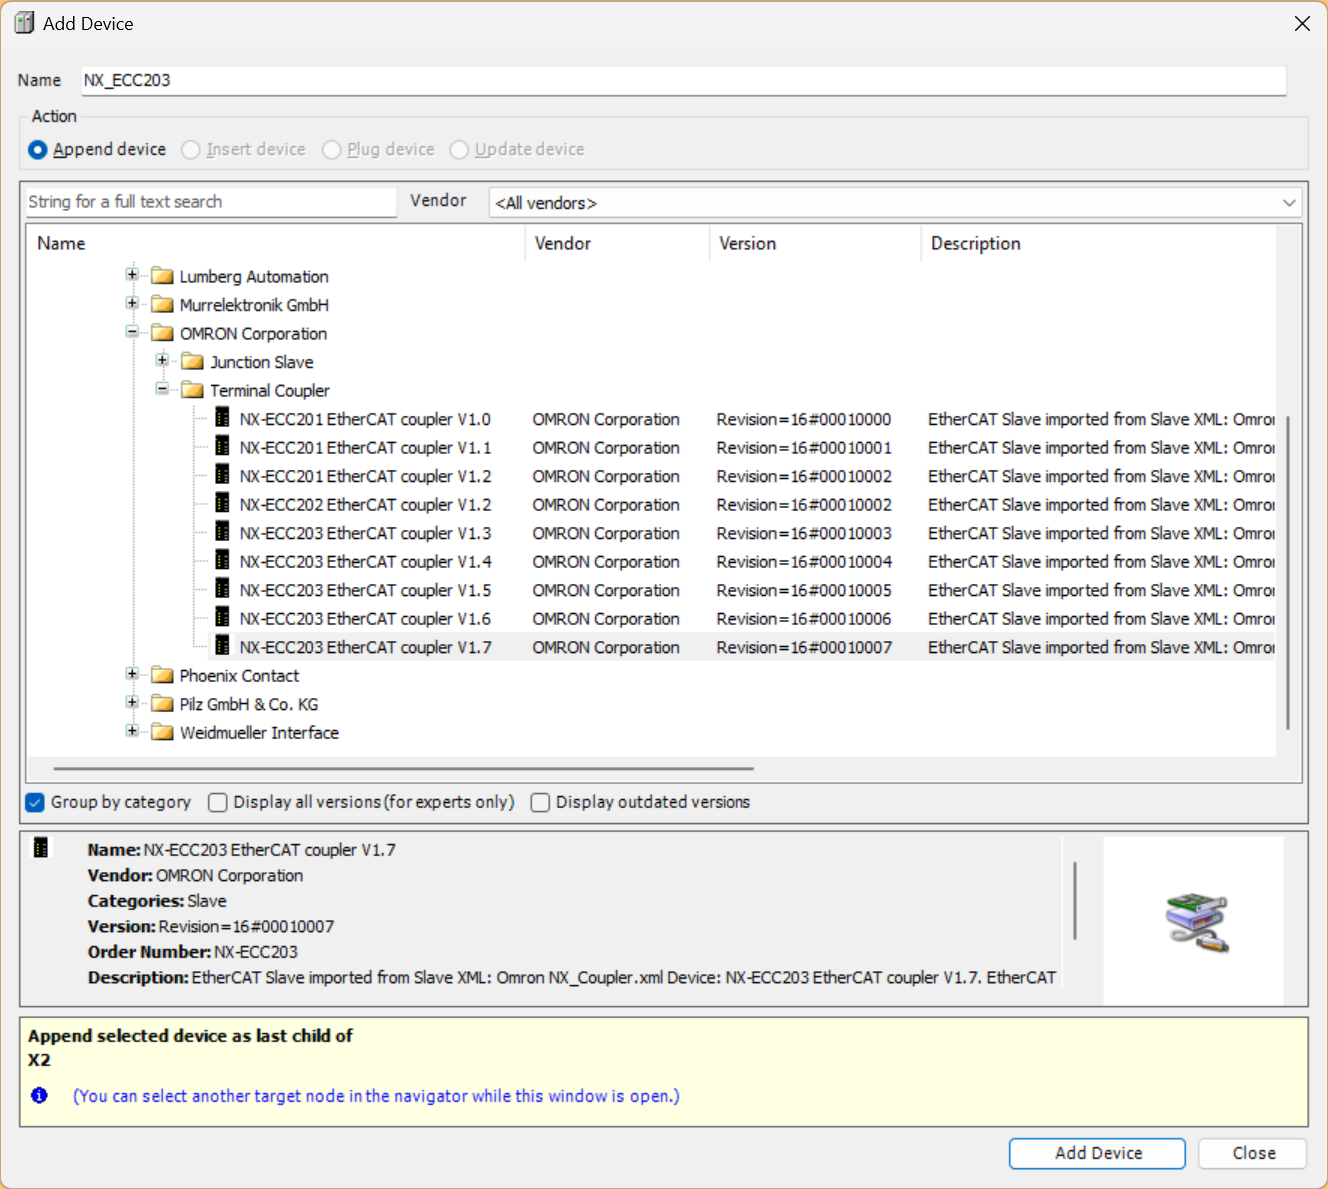This screenshot has width=1328, height=1189.
Task: Uncheck the Group by category checkbox
Action: [35, 802]
